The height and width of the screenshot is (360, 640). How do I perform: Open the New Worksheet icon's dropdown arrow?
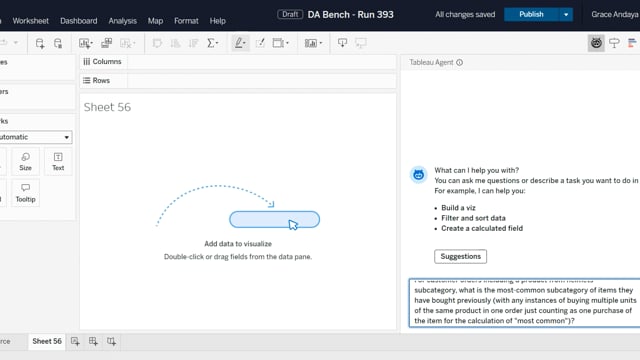coord(91,43)
